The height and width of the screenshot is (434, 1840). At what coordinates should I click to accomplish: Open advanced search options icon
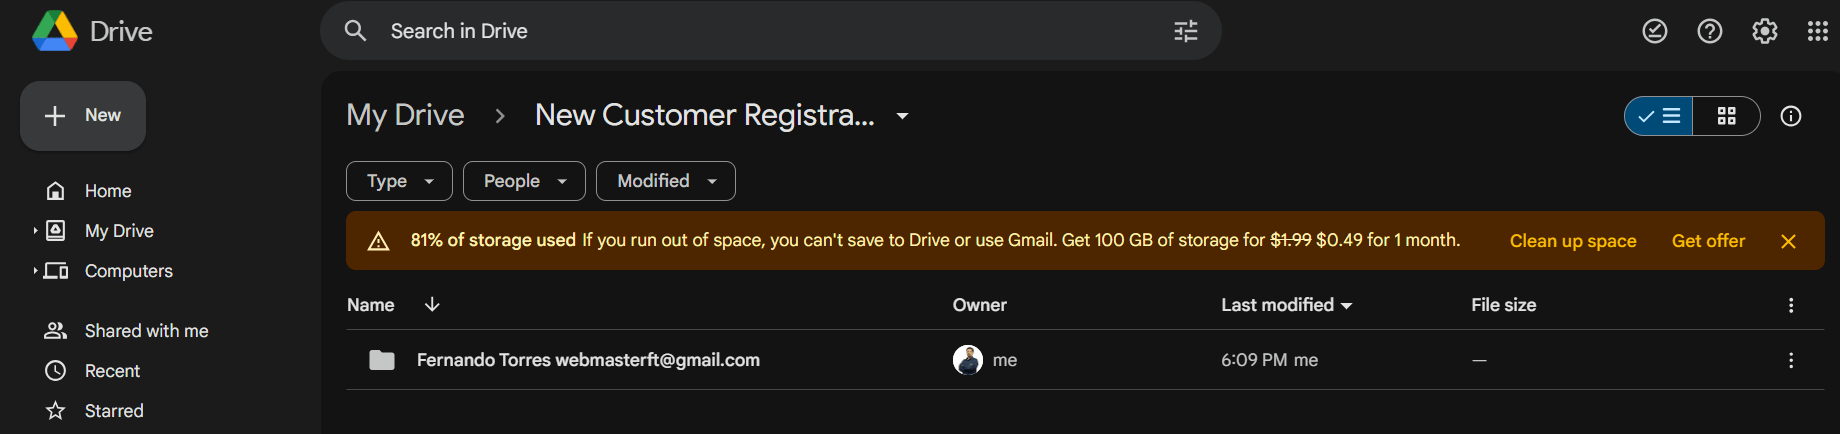(x=1185, y=31)
